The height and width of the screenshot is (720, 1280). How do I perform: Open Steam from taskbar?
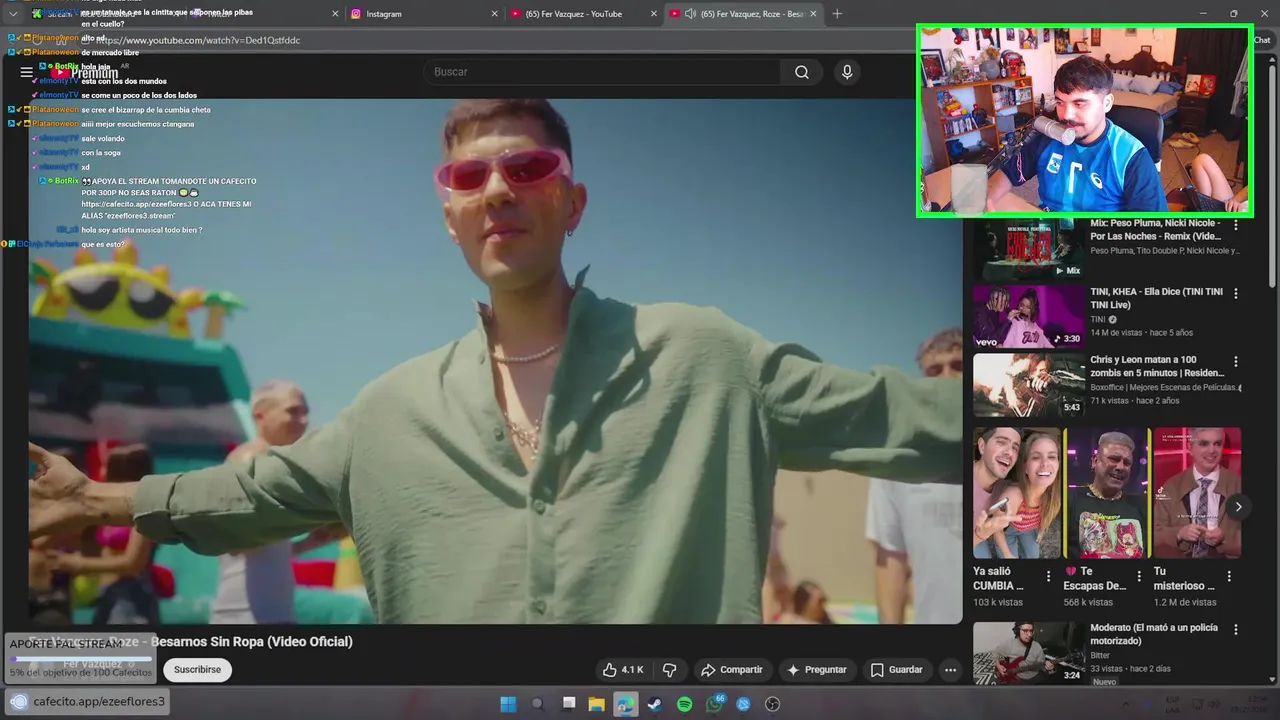654,704
